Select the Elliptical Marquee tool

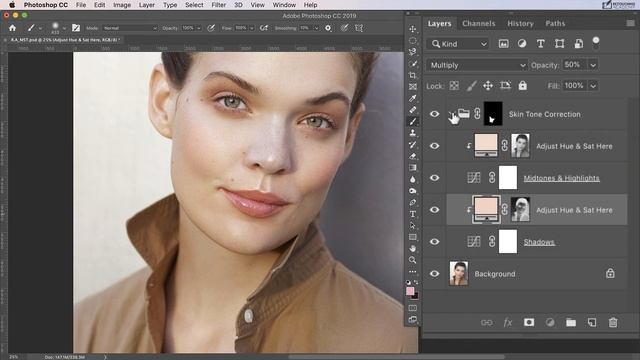pyautogui.click(x=413, y=40)
